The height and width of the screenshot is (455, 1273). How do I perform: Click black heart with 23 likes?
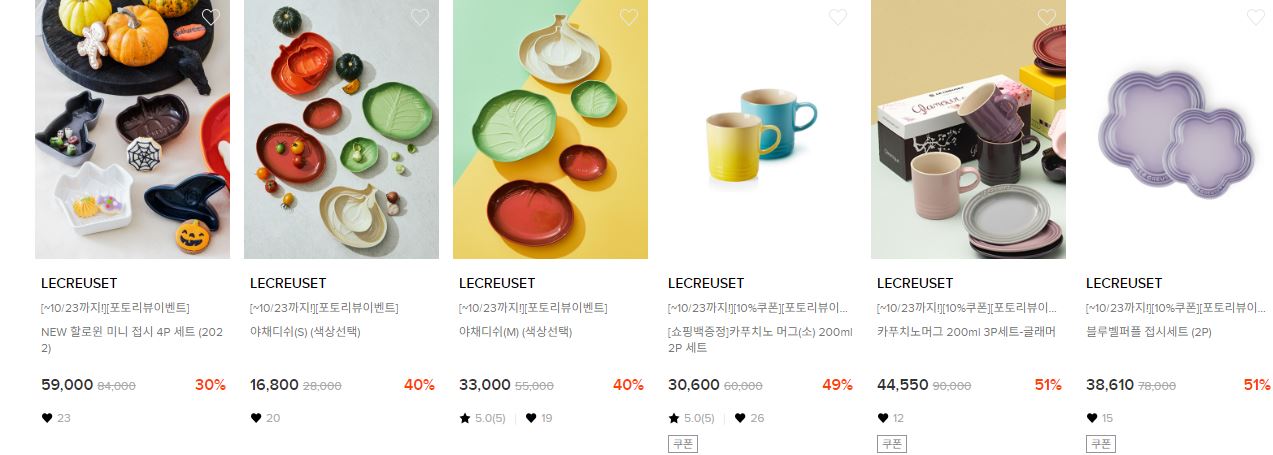coord(47,418)
